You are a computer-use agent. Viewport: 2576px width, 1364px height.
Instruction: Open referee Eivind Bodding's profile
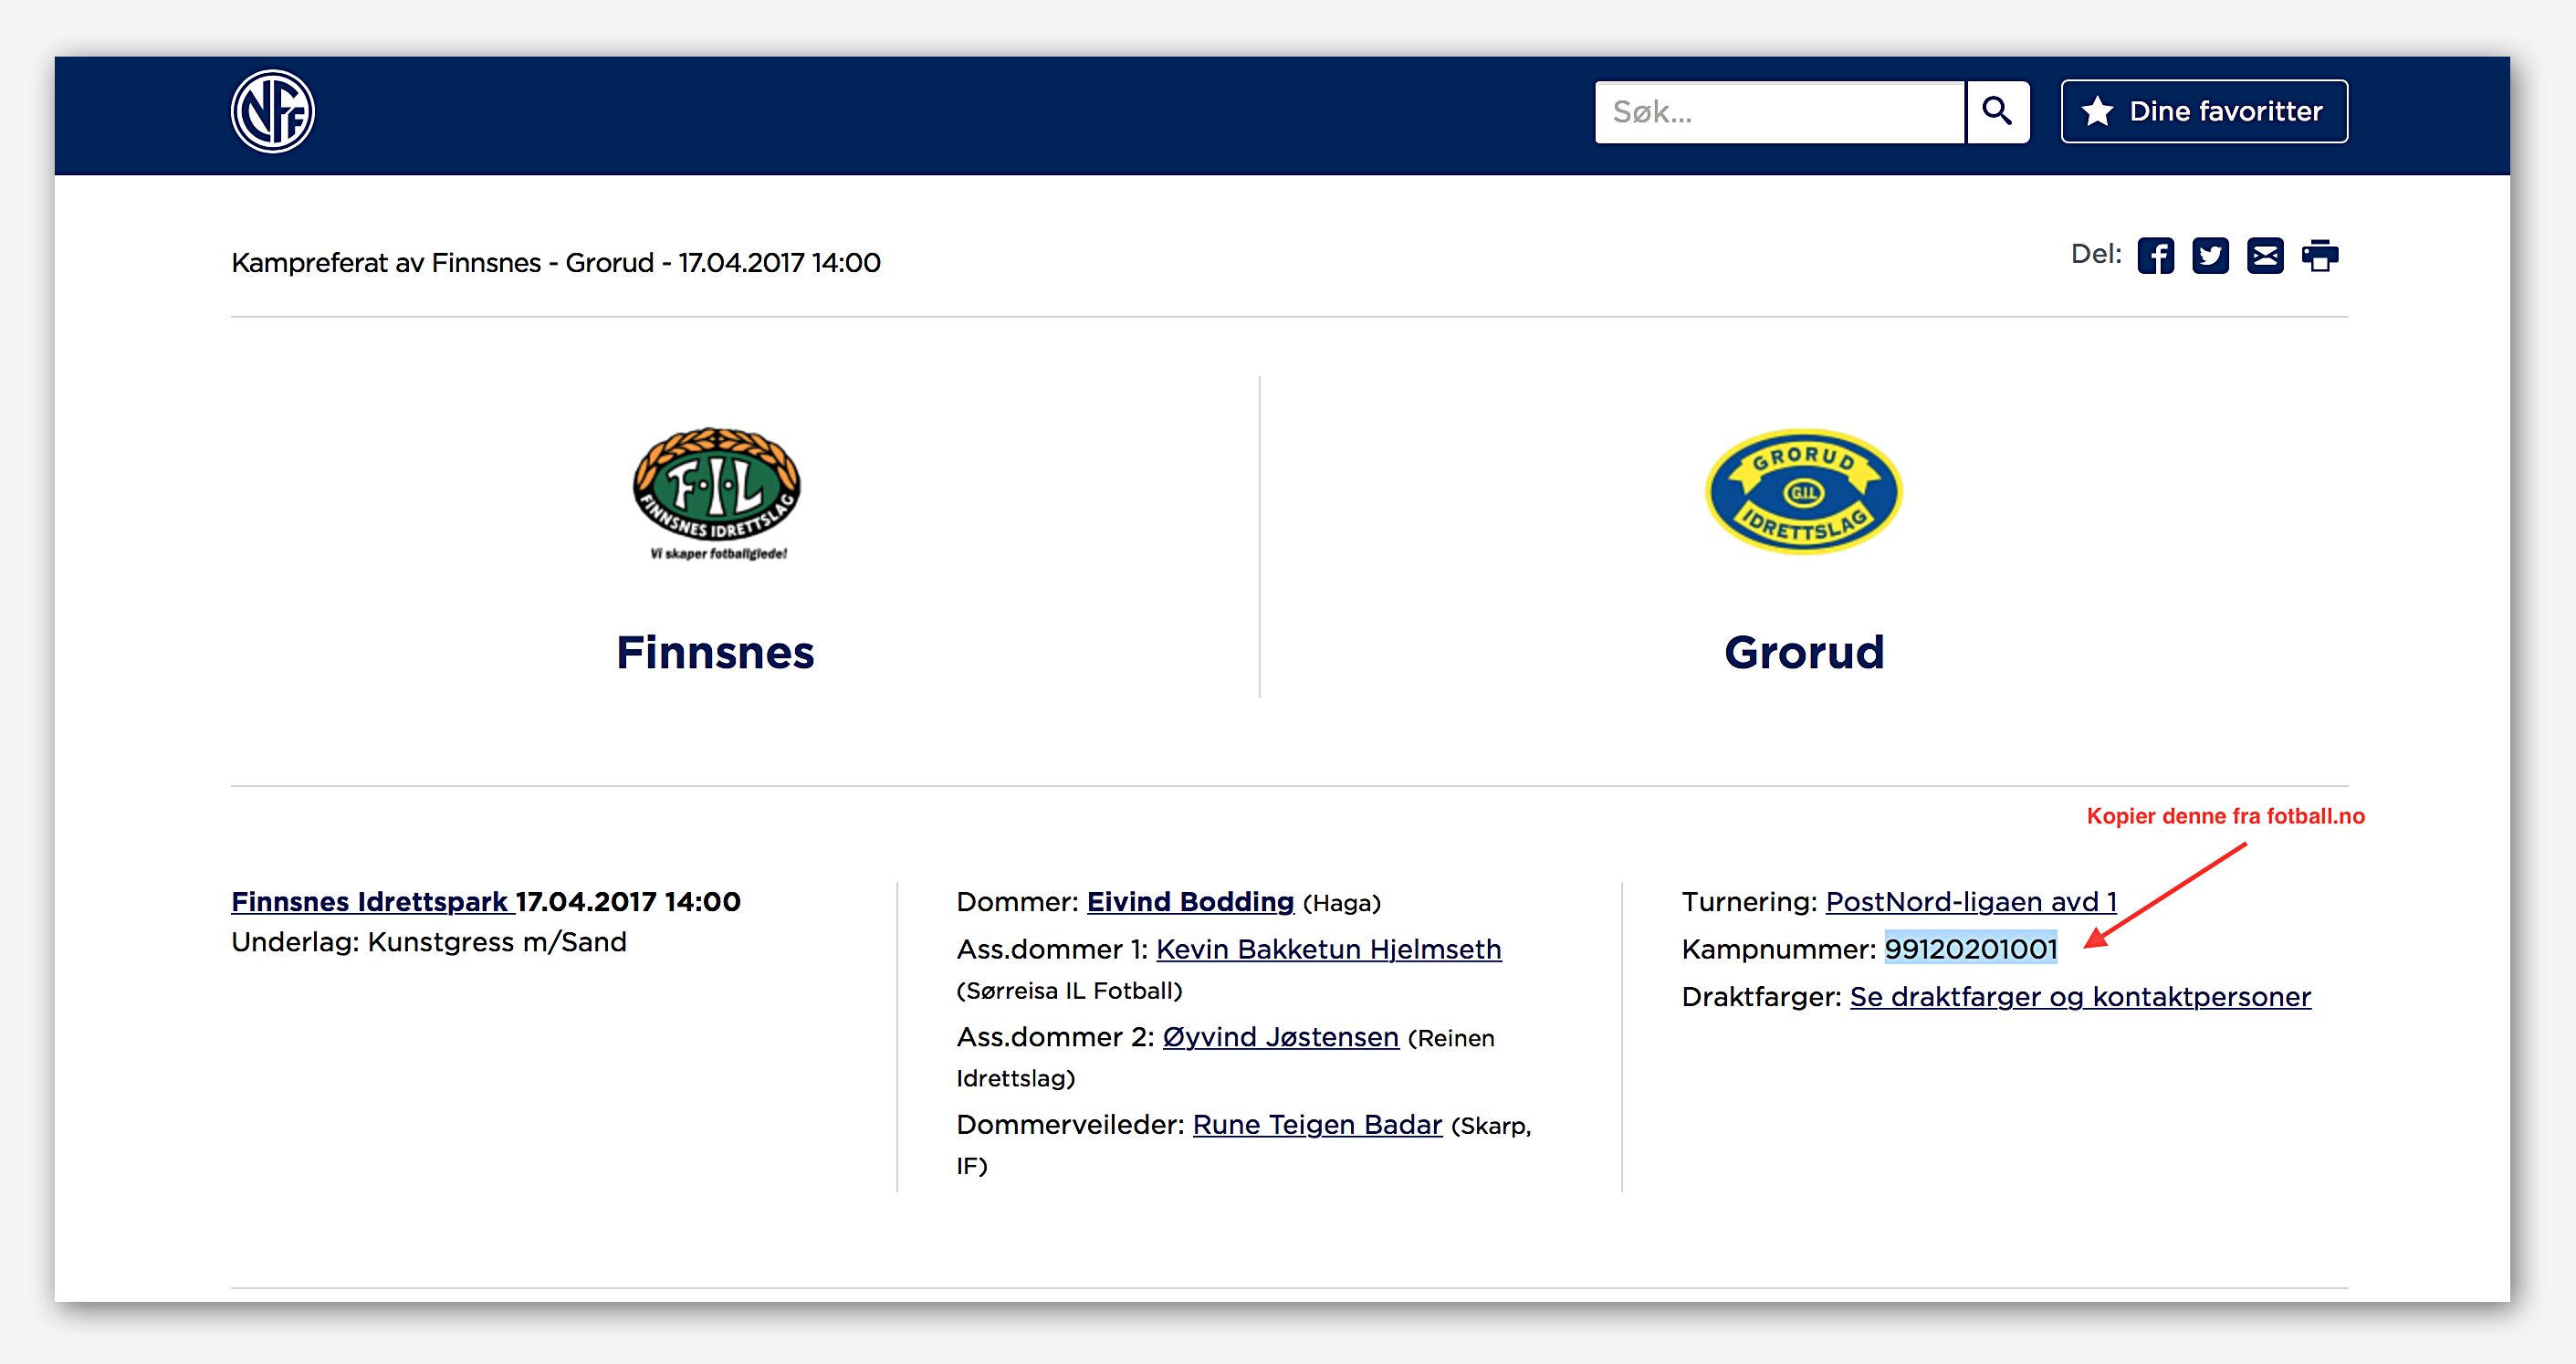(x=1190, y=902)
